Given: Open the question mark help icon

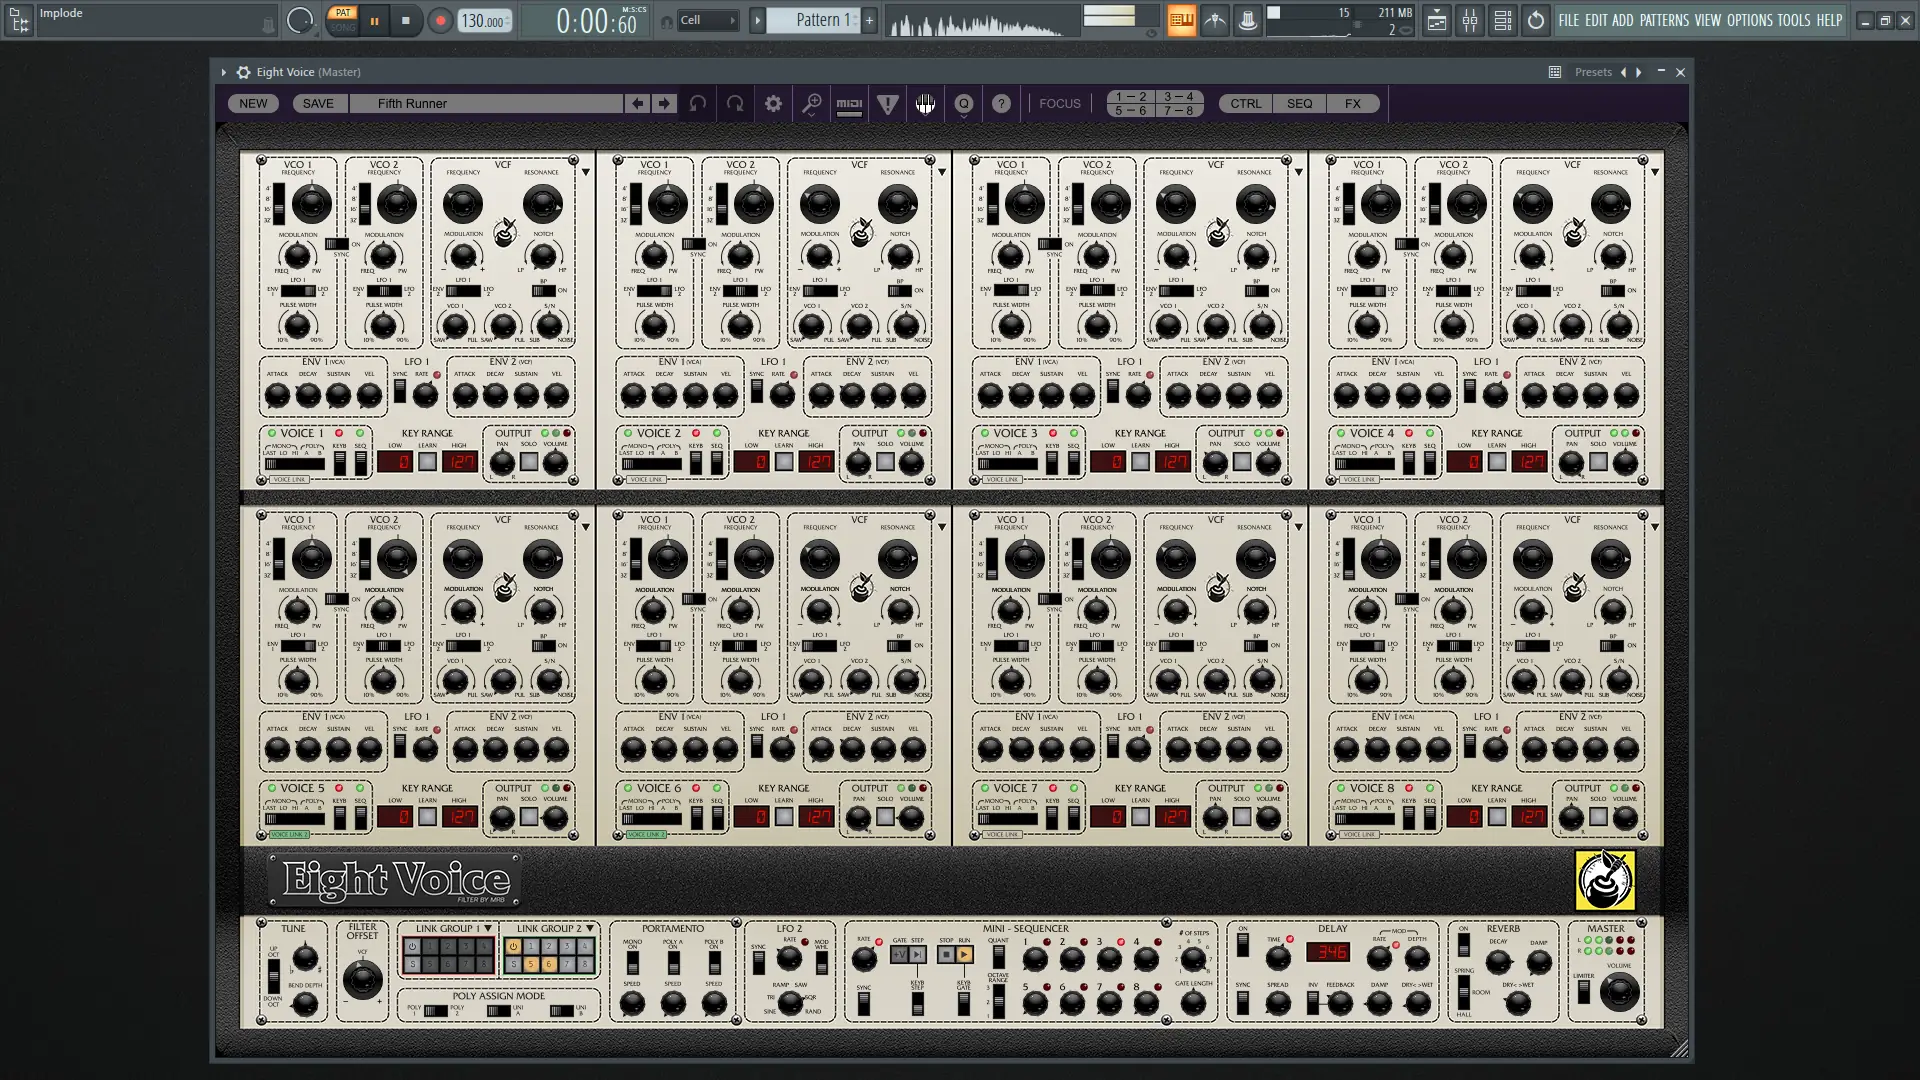Looking at the screenshot, I should click(x=1001, y=103).
